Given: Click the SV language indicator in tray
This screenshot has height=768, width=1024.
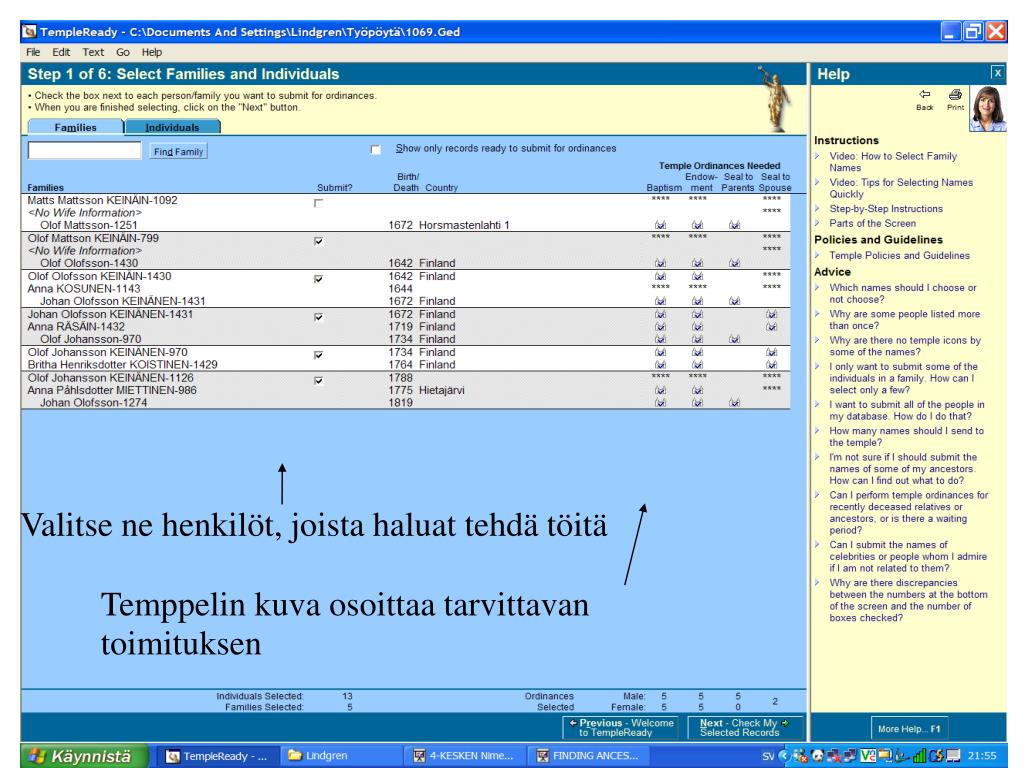Looking at the screenshot, I should coord(768,756).
